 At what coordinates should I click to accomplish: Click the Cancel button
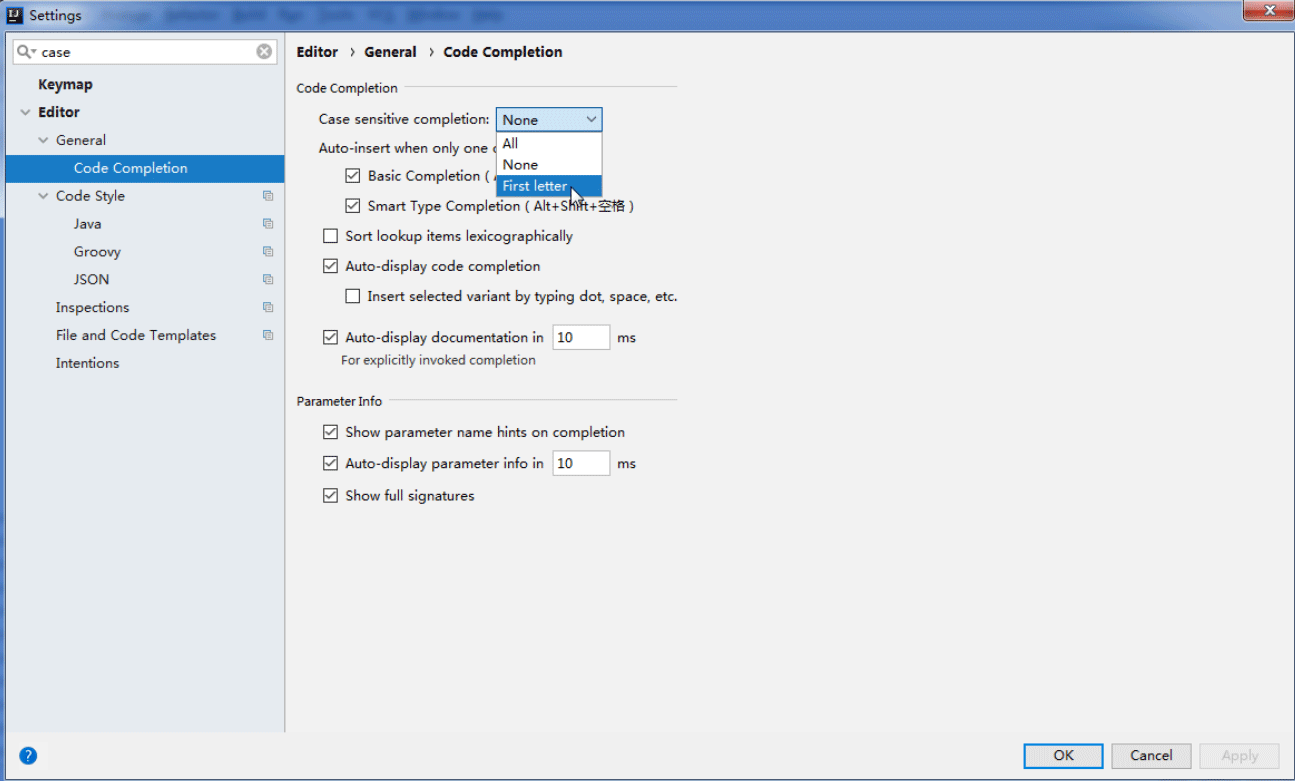click(x=1150, y=756)
